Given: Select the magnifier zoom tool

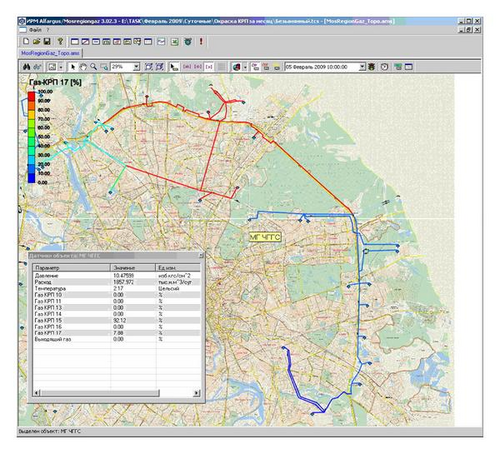Looking at the screenshot, I should pos(94,67).
